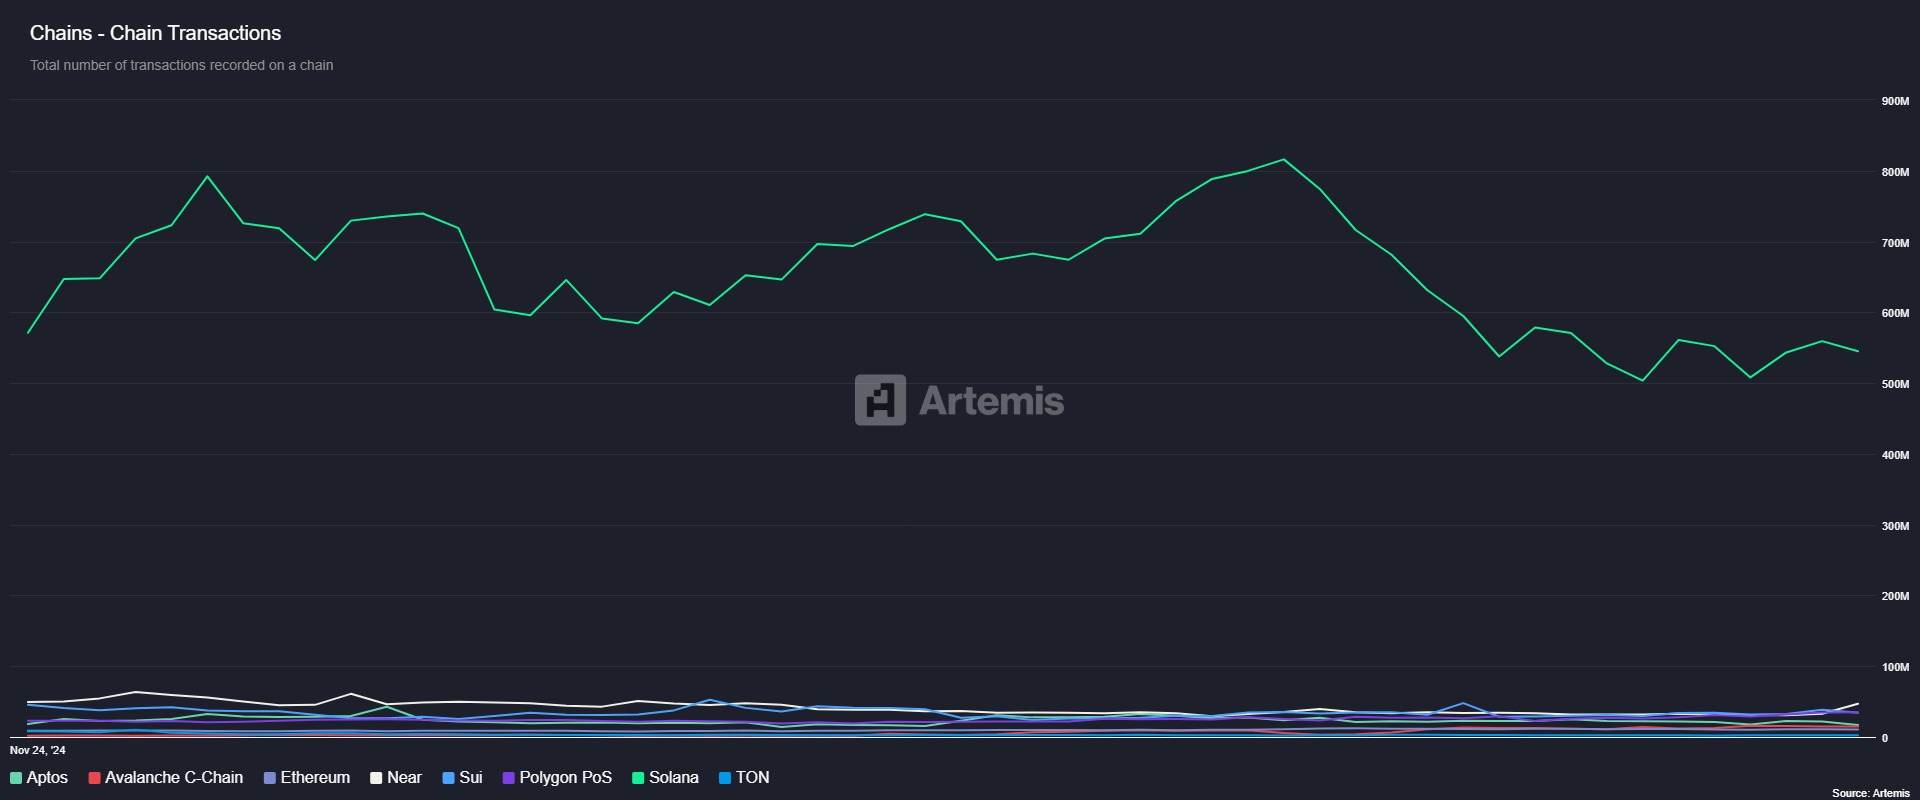Open the Source: Artemis credit link
Screen dimensions: 1920x800
point(1870,793)
